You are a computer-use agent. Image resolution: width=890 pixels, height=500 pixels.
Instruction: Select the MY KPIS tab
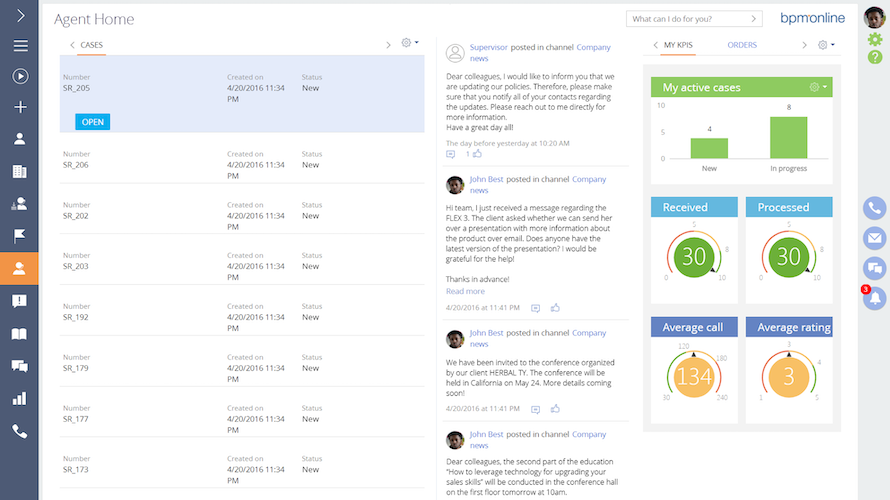(x=677, y=45)
